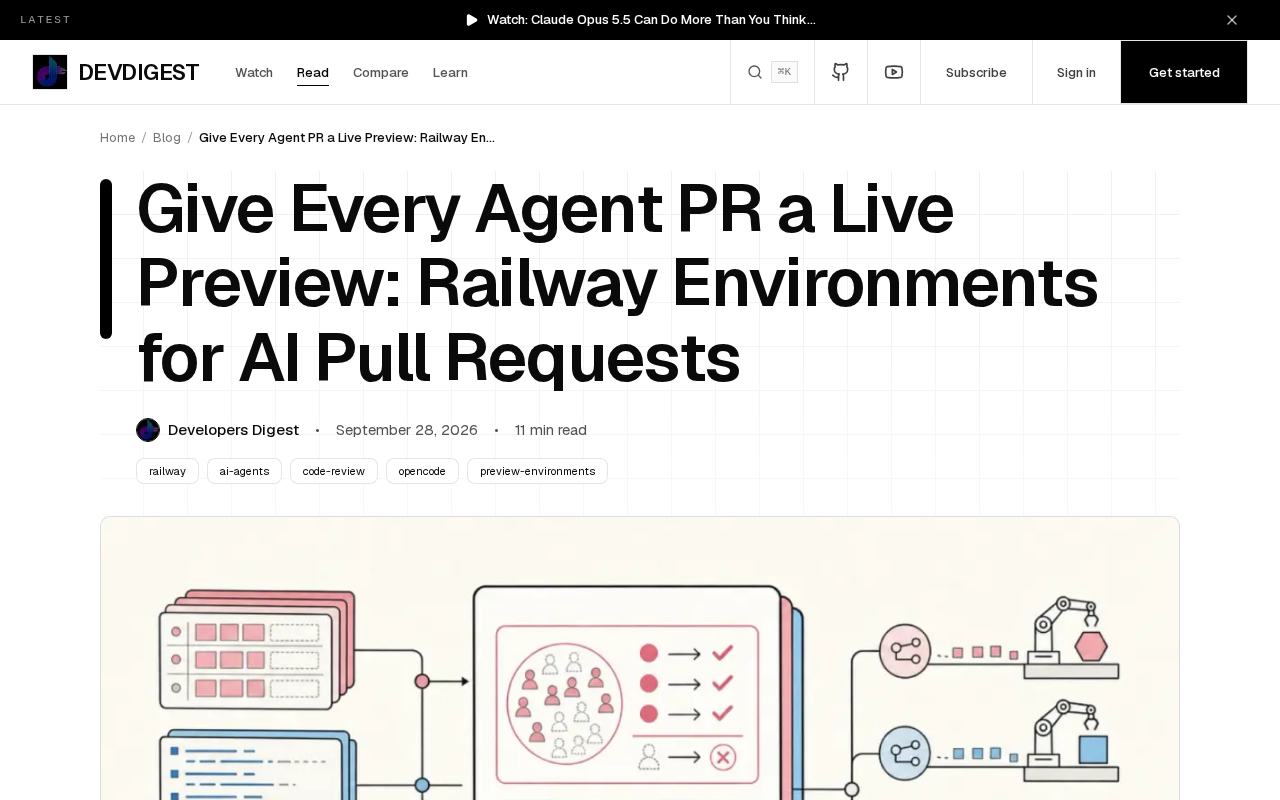Open the YouTube icon link

(894, 72)
